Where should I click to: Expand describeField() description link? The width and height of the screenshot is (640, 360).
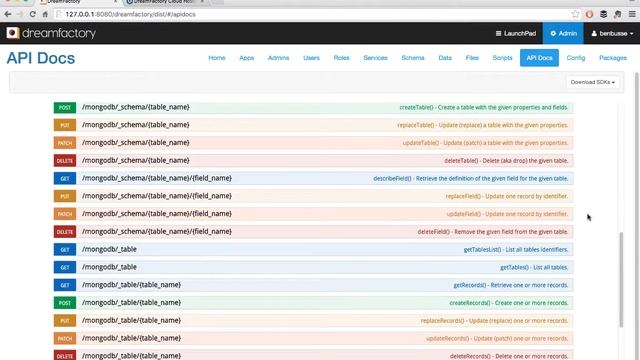point(471,178)
